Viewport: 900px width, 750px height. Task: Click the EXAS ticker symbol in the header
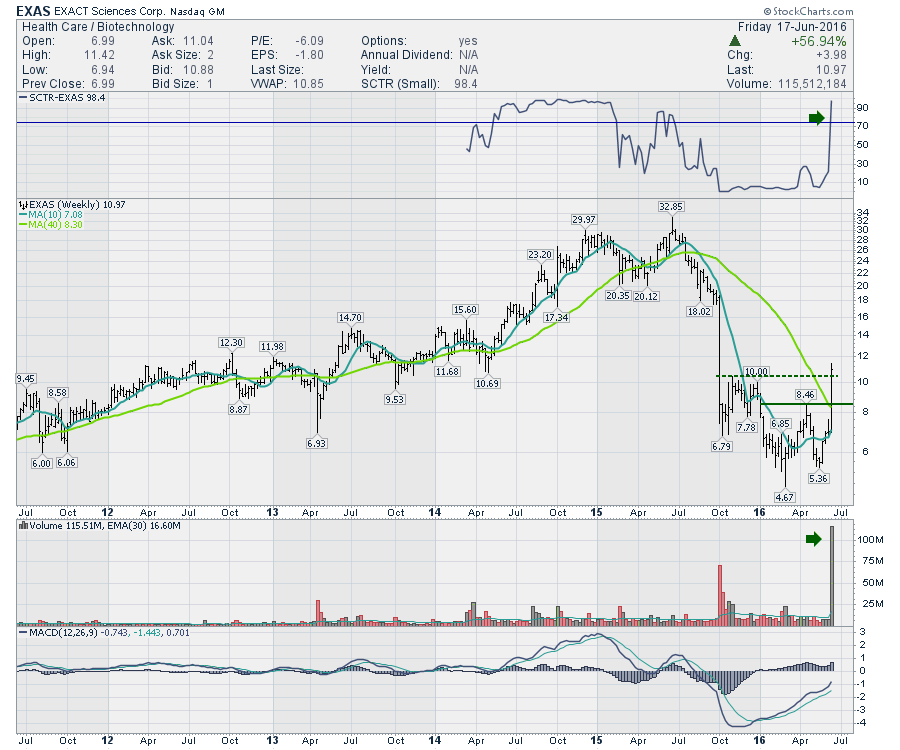[33, 11]
